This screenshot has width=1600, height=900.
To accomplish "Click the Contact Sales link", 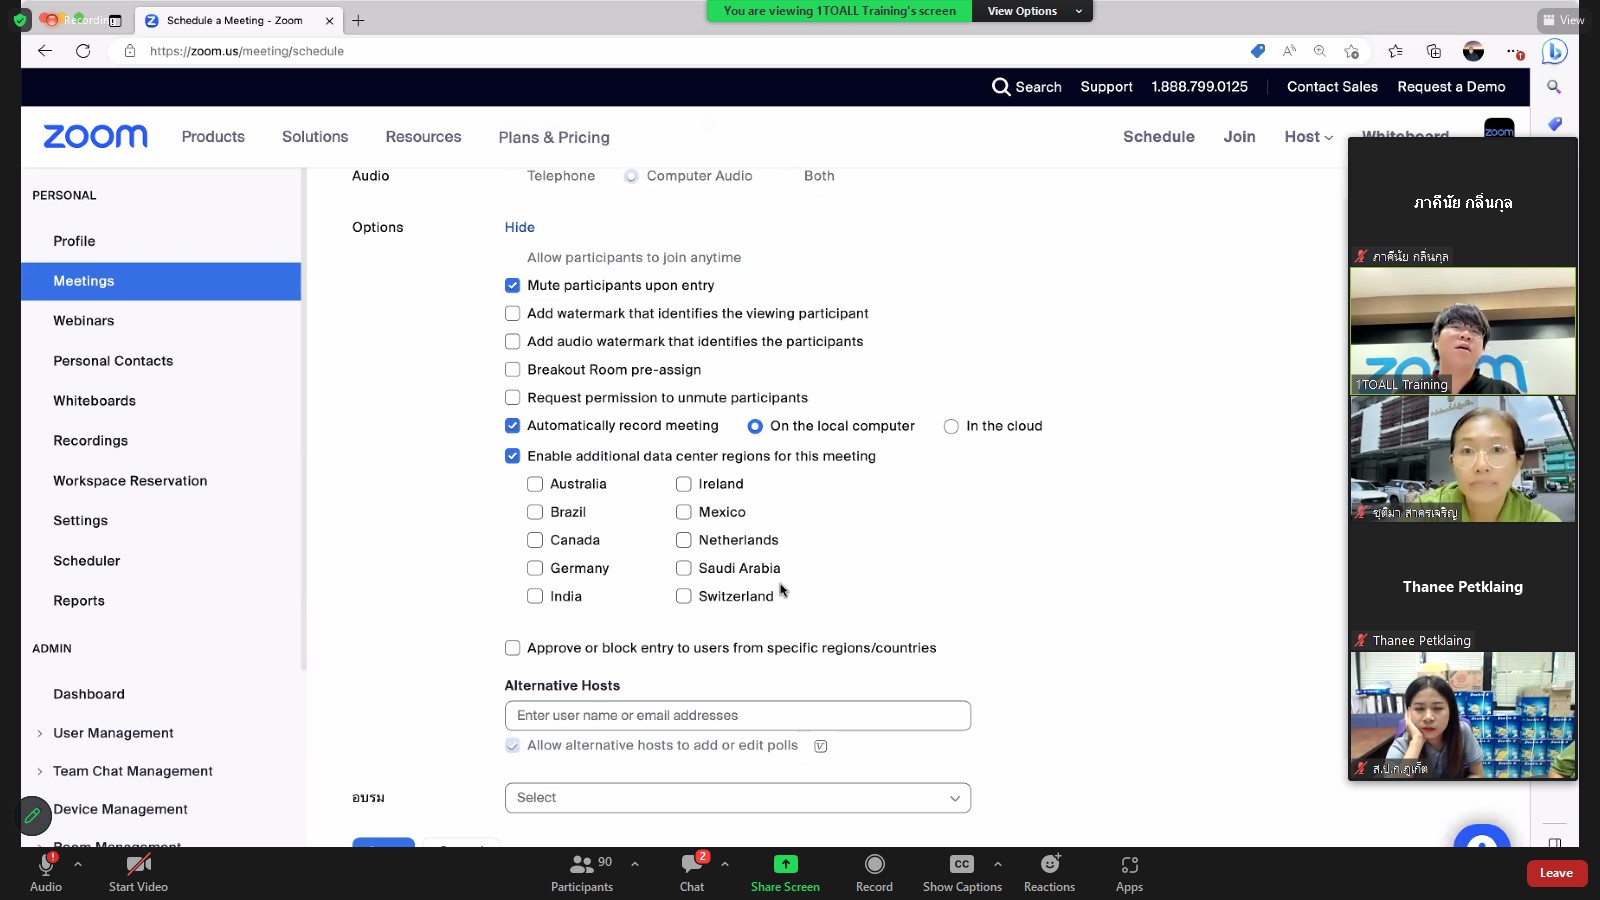I will coord(1332,87).
